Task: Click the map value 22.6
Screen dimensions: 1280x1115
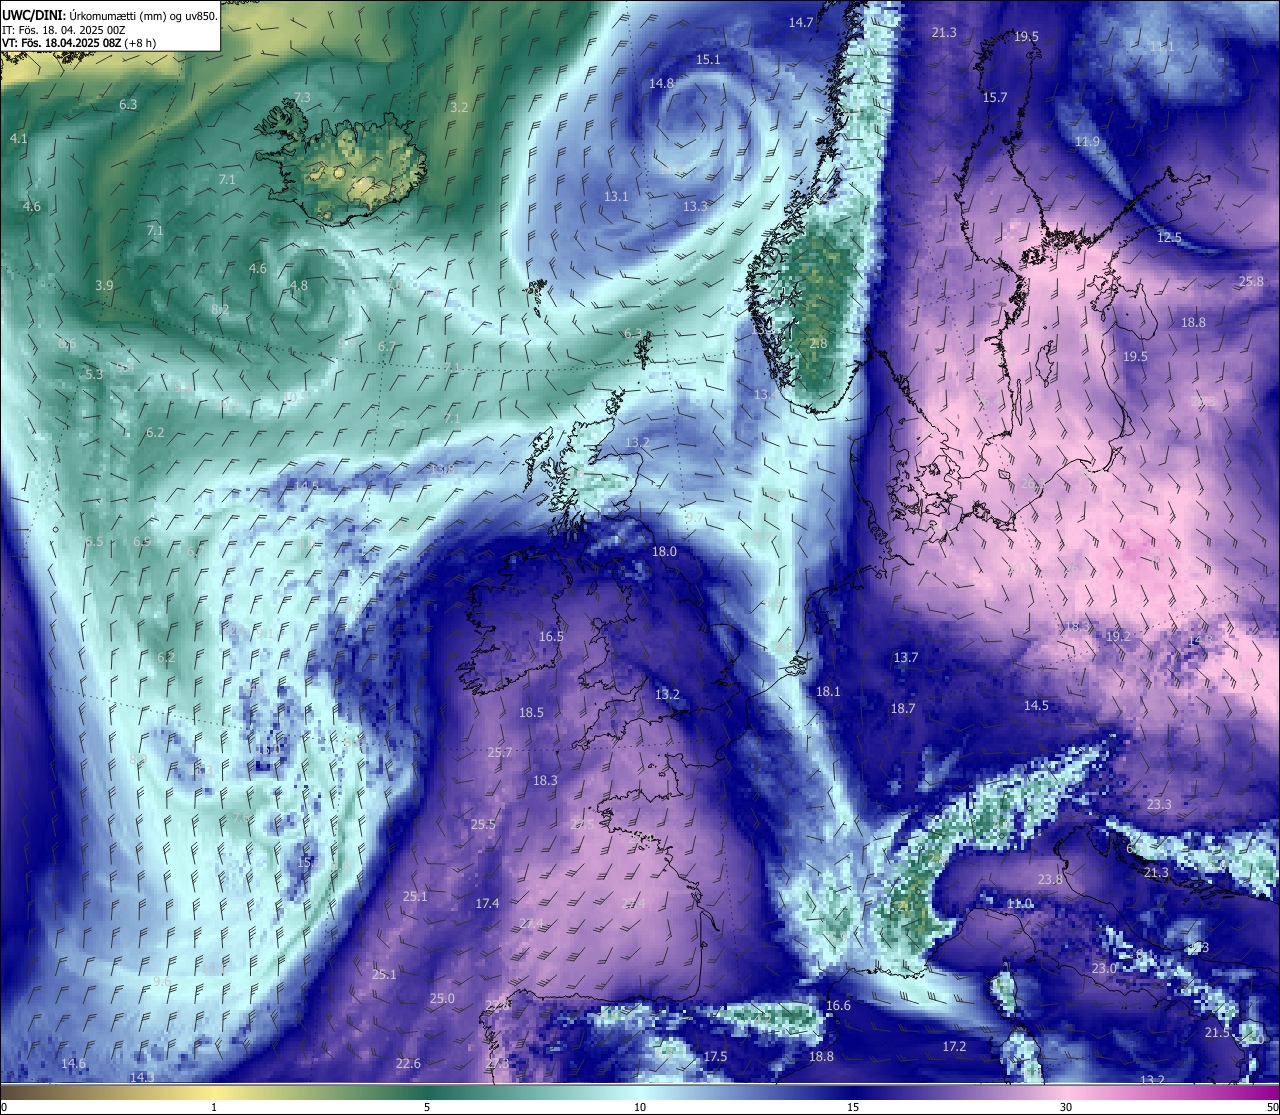Action: [x=408, y=1064]
